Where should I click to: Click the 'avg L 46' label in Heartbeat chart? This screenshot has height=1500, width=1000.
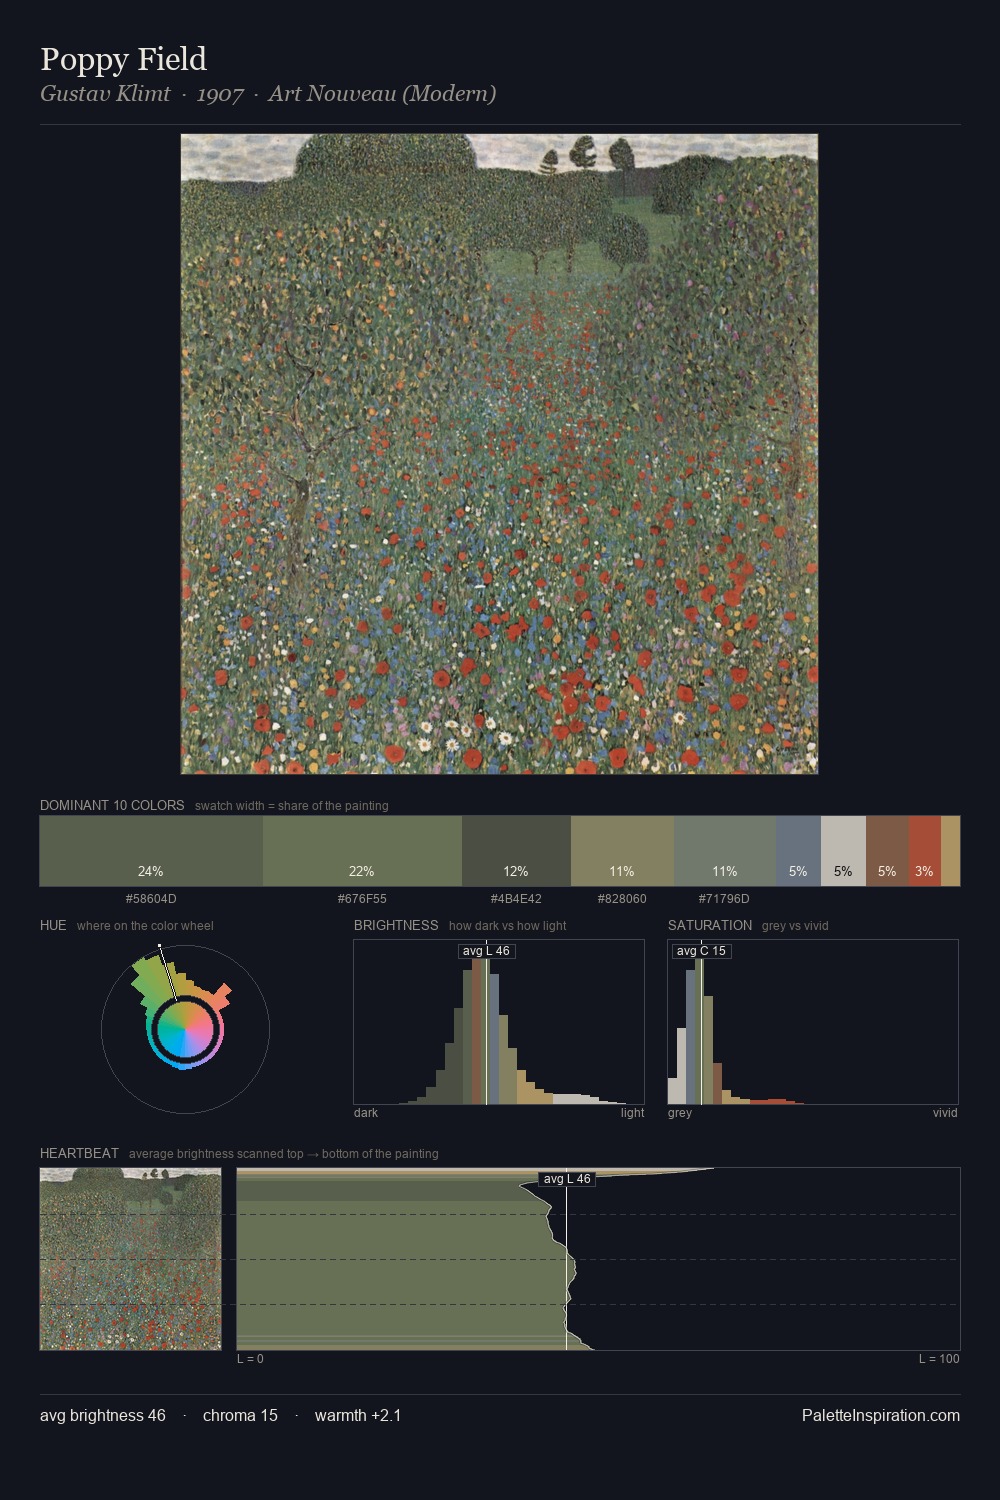coord(567,1179)
